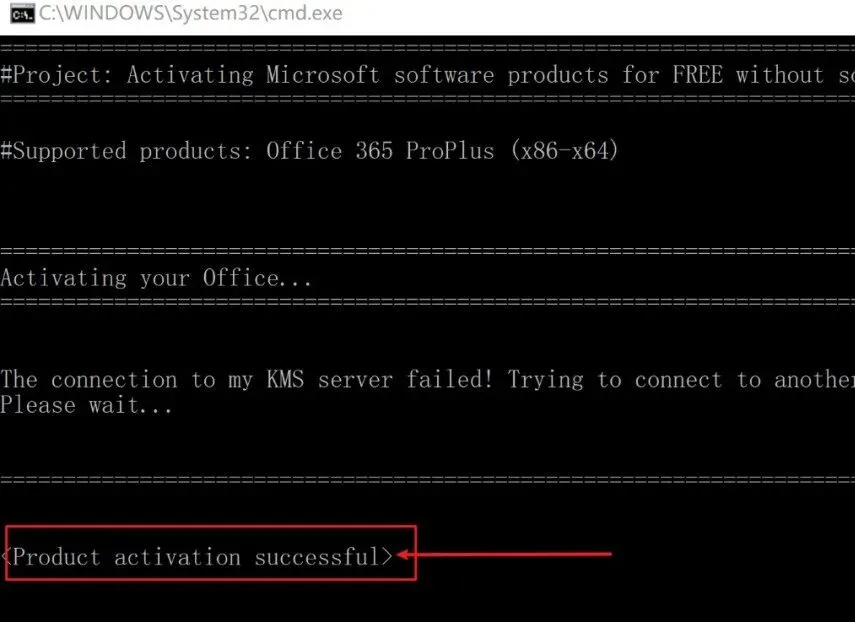The width and height of the screenshot is (855, 622).
Task: Click empty title bar area right of title
Action: tap(600, 14)
